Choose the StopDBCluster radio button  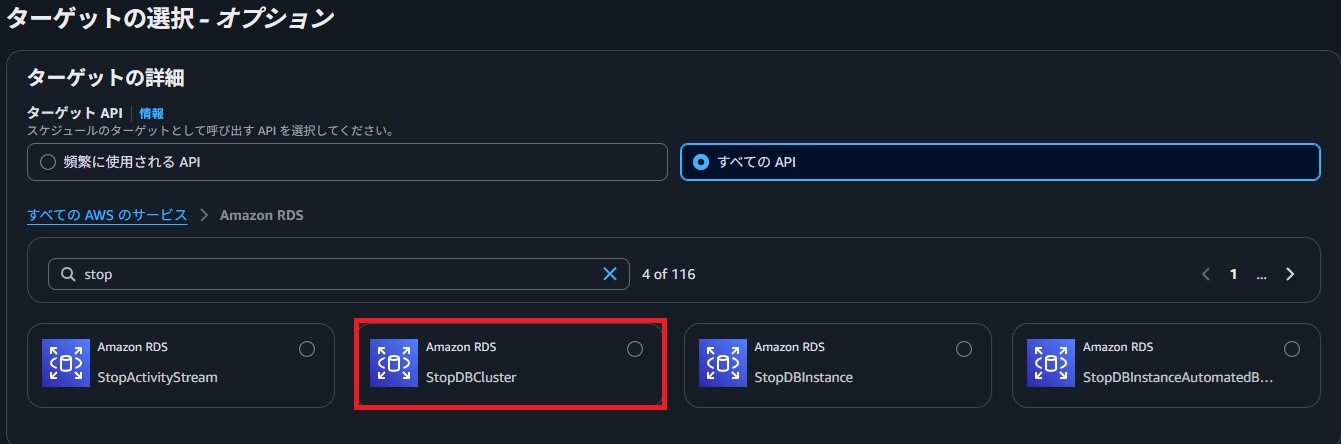(635, 349)
